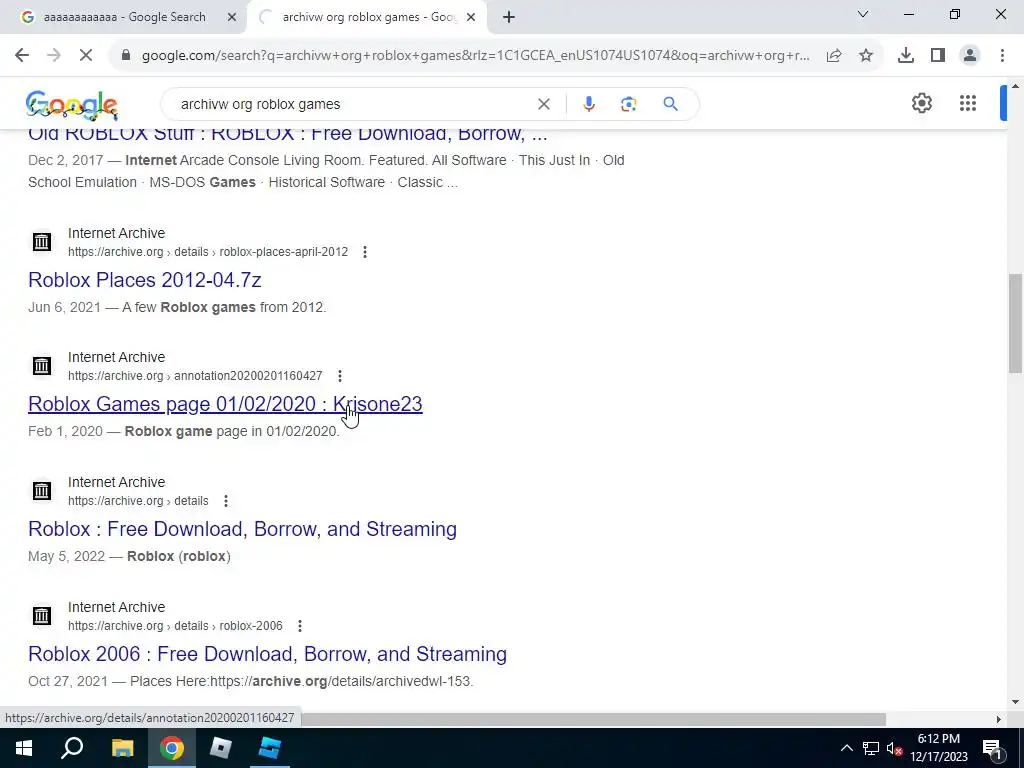The image size is (1024, 768).
Task: Click the horizontal scrollbar thumb
Action: [593, 719]
